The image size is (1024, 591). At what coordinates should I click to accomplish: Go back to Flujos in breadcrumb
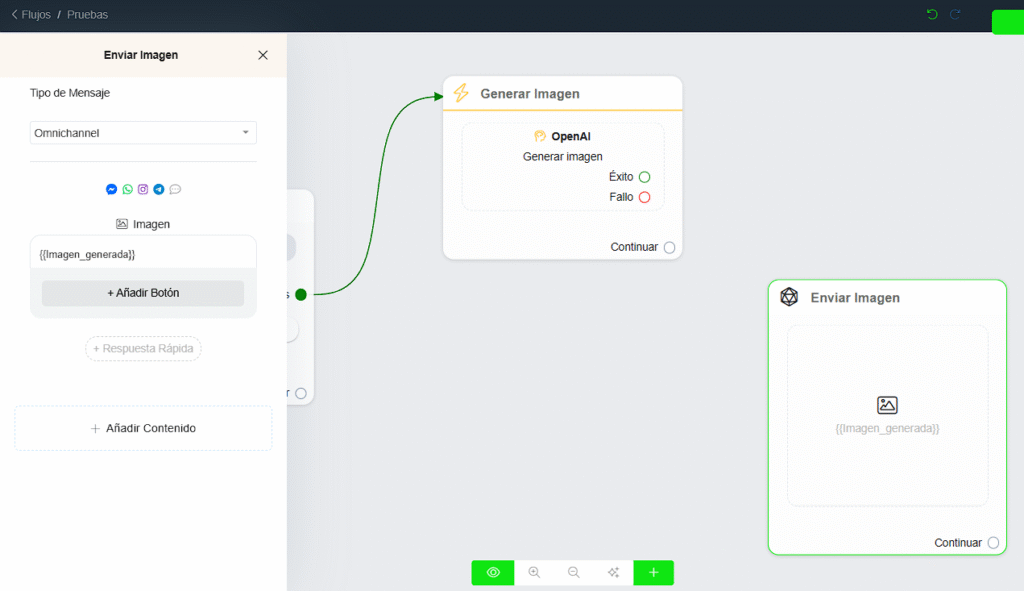click(x=30, y=15)
